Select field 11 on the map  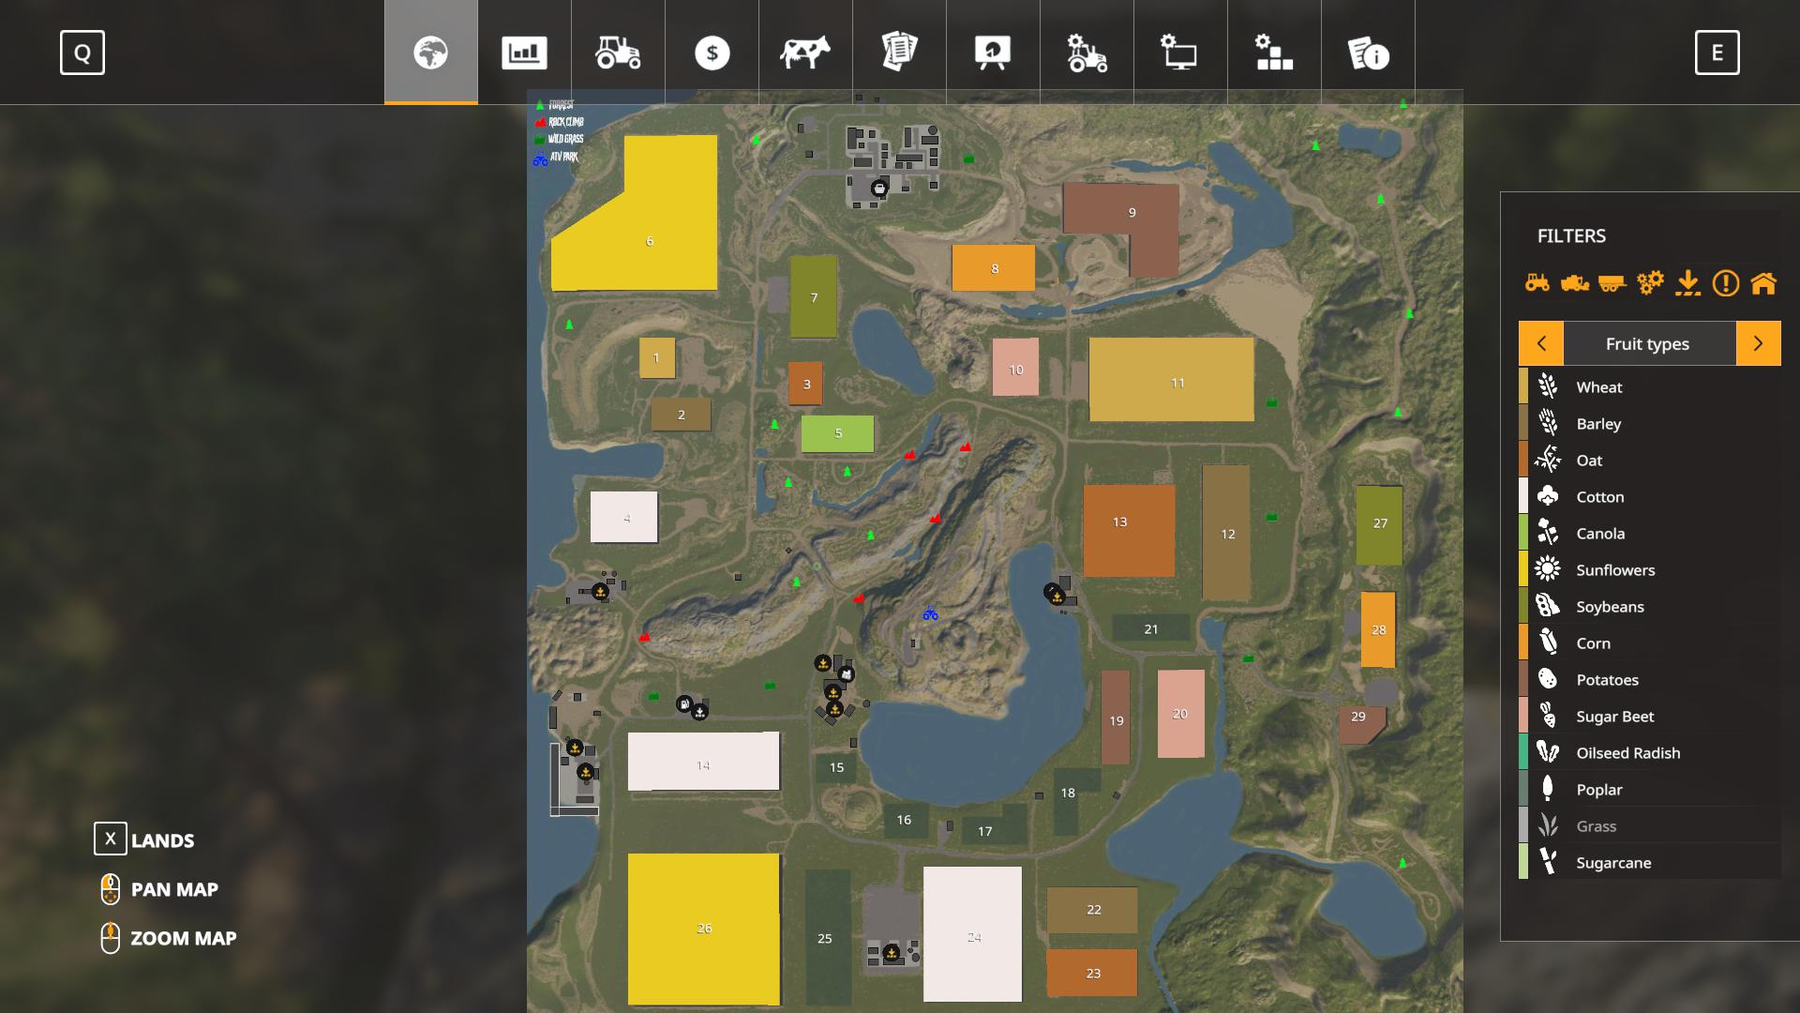pyautogui.click(x=1171, y=379)
